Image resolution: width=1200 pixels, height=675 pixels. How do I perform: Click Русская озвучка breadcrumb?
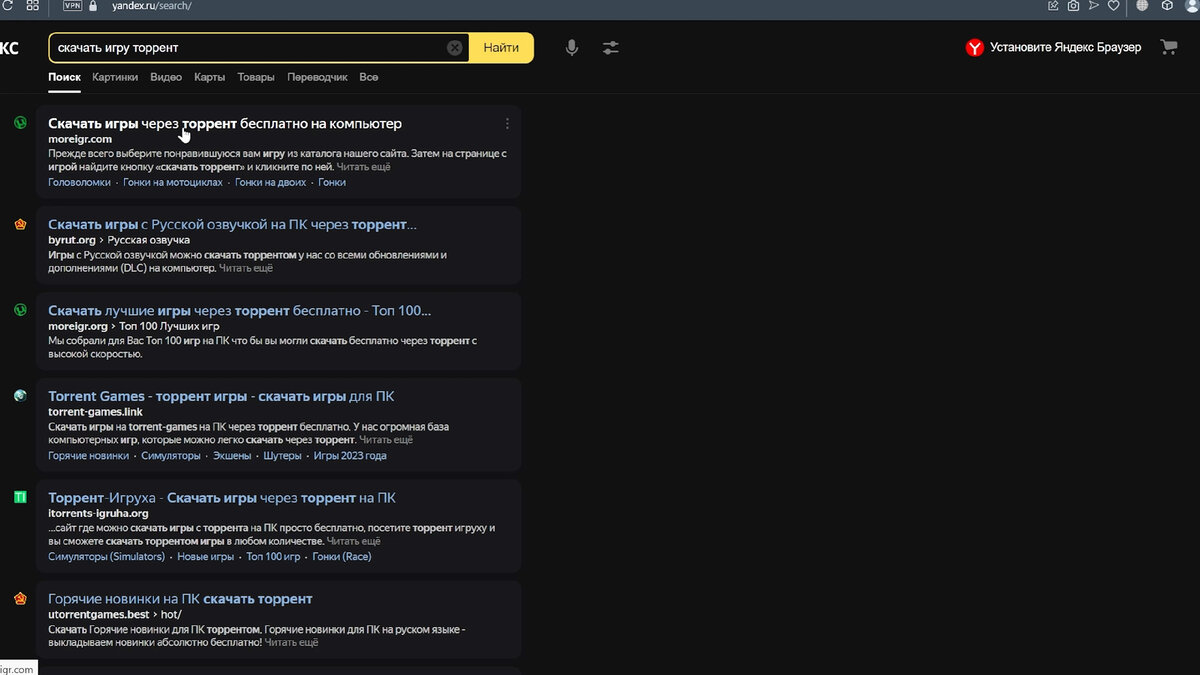click(x=149, y=240)
